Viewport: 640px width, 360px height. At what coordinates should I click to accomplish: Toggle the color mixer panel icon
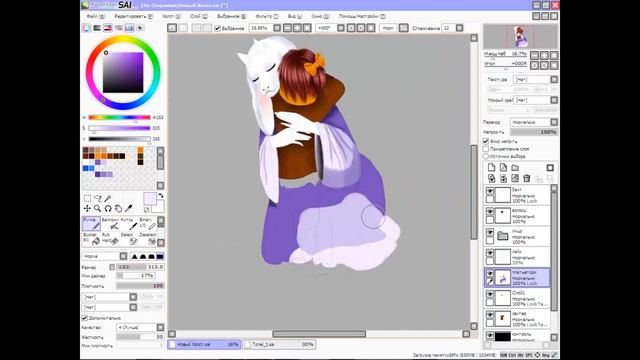click(118, 28)
